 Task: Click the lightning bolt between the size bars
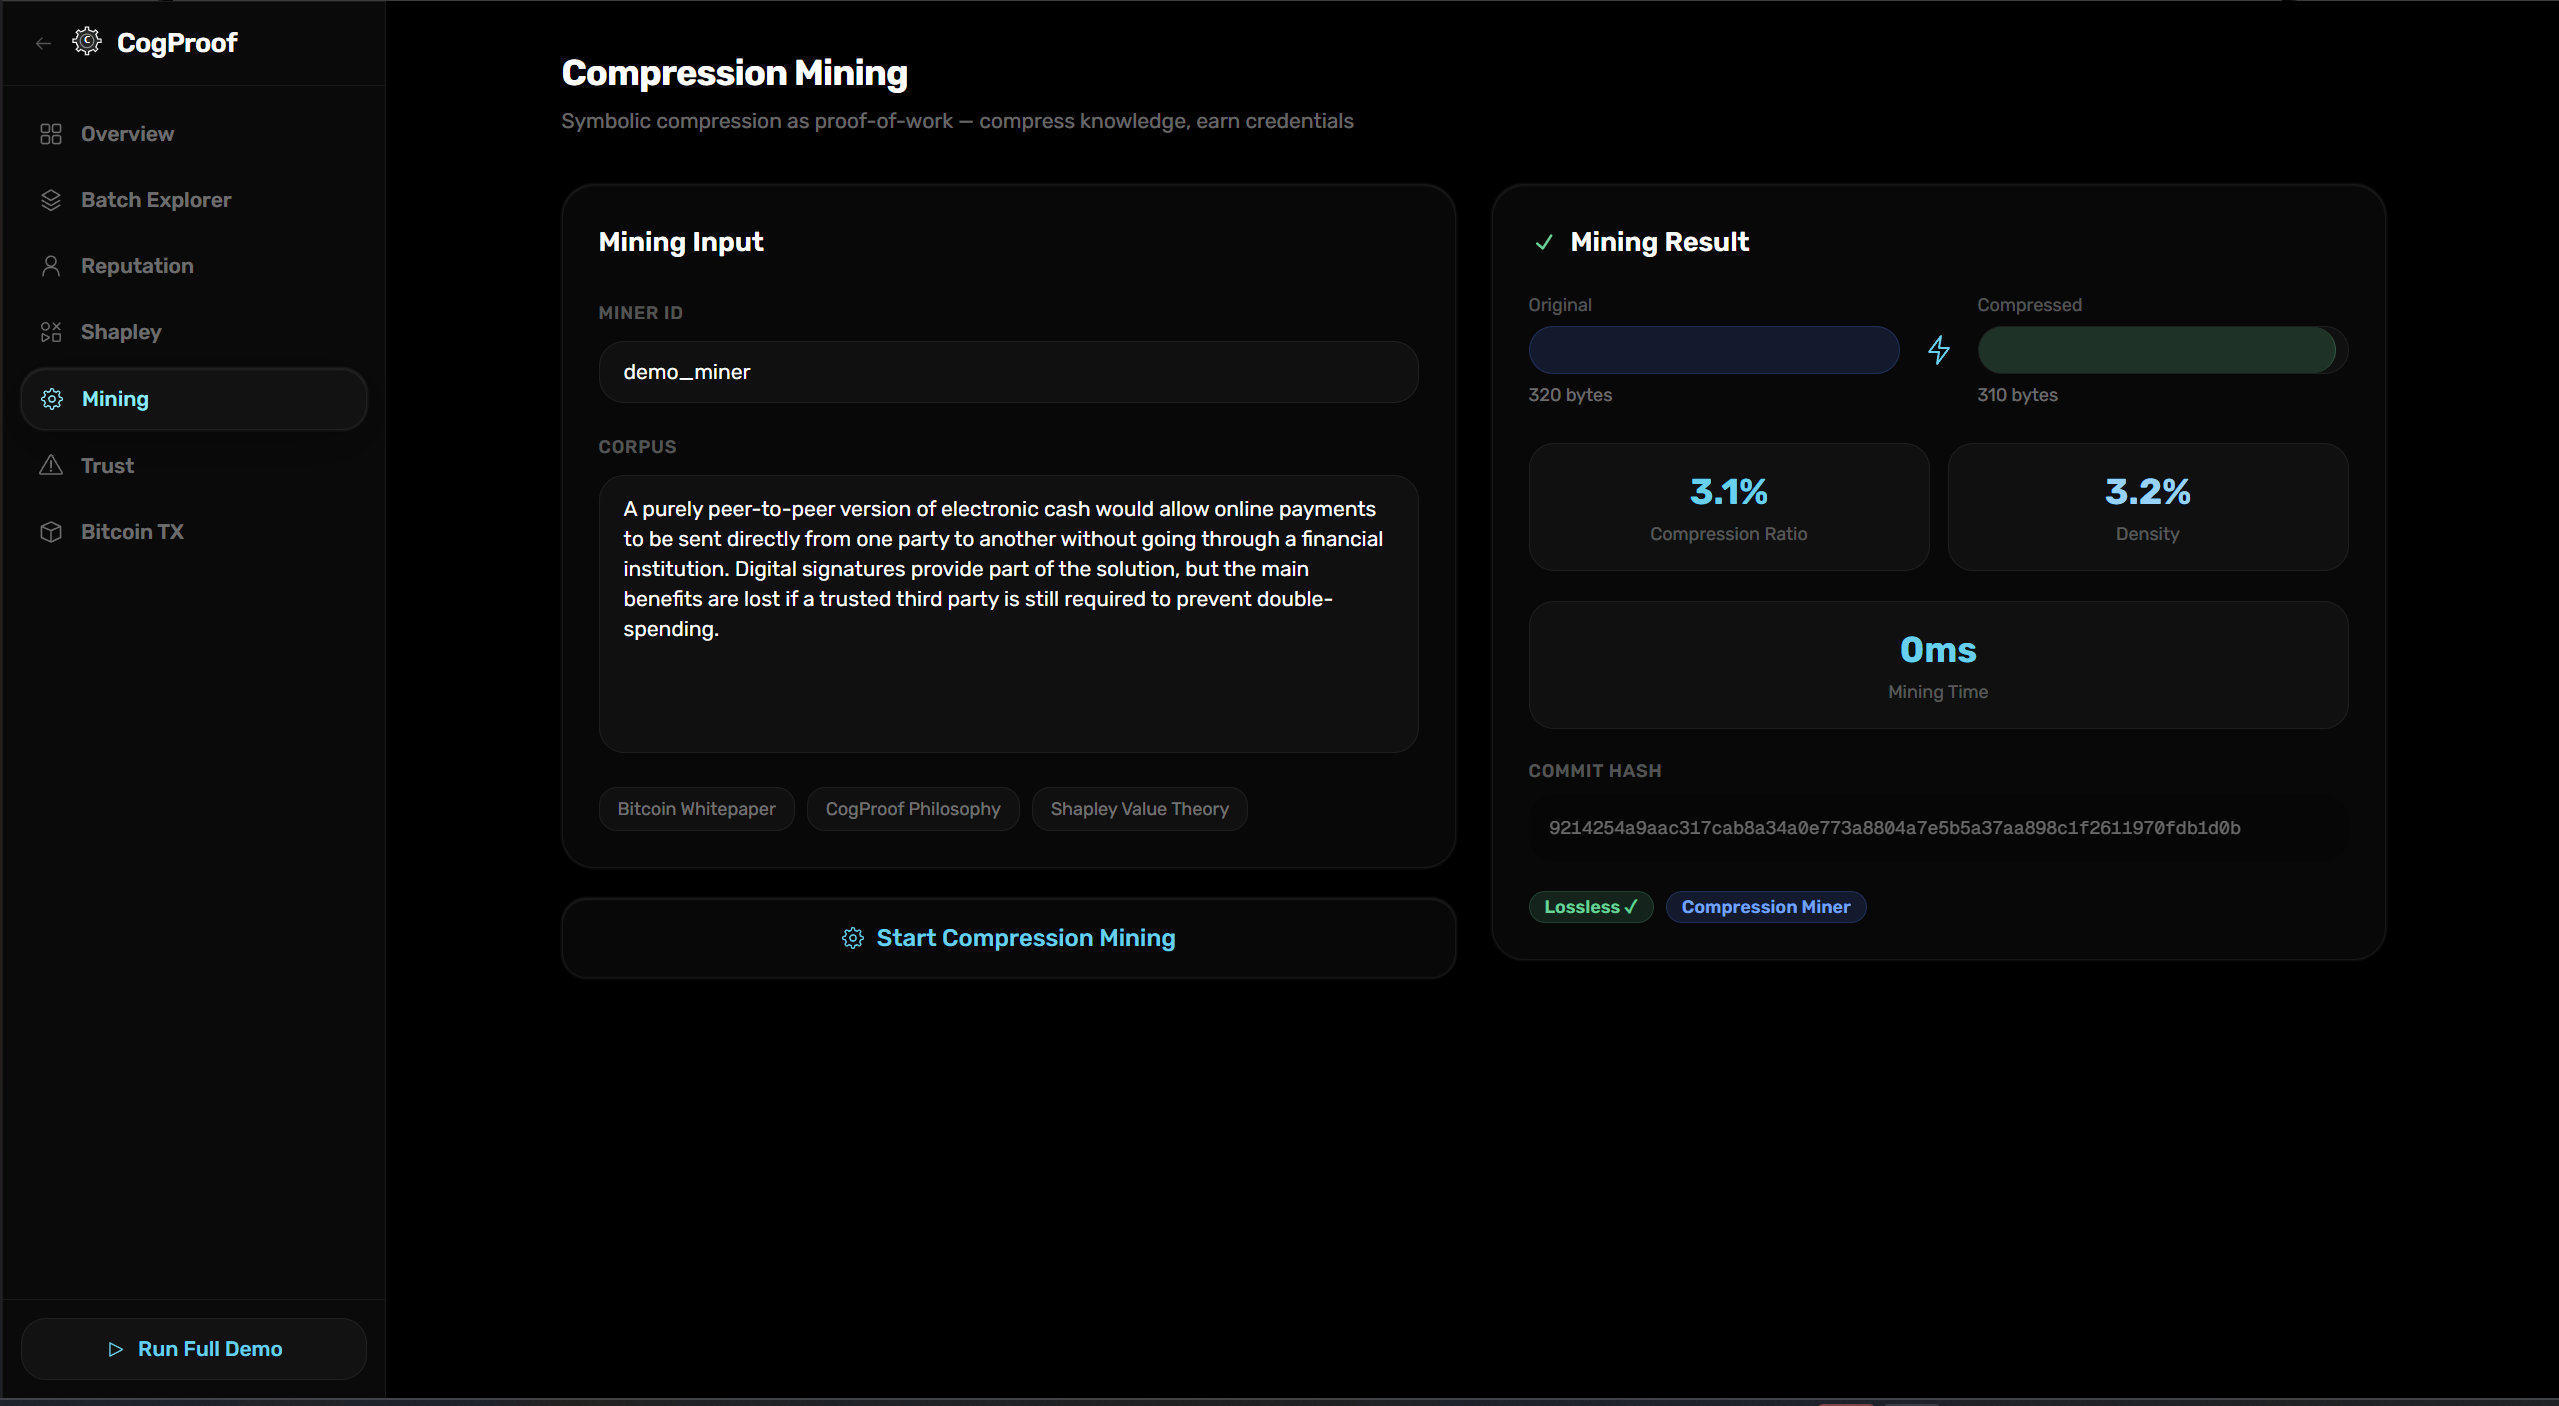pyautogui.click(x=1938, y=350)
